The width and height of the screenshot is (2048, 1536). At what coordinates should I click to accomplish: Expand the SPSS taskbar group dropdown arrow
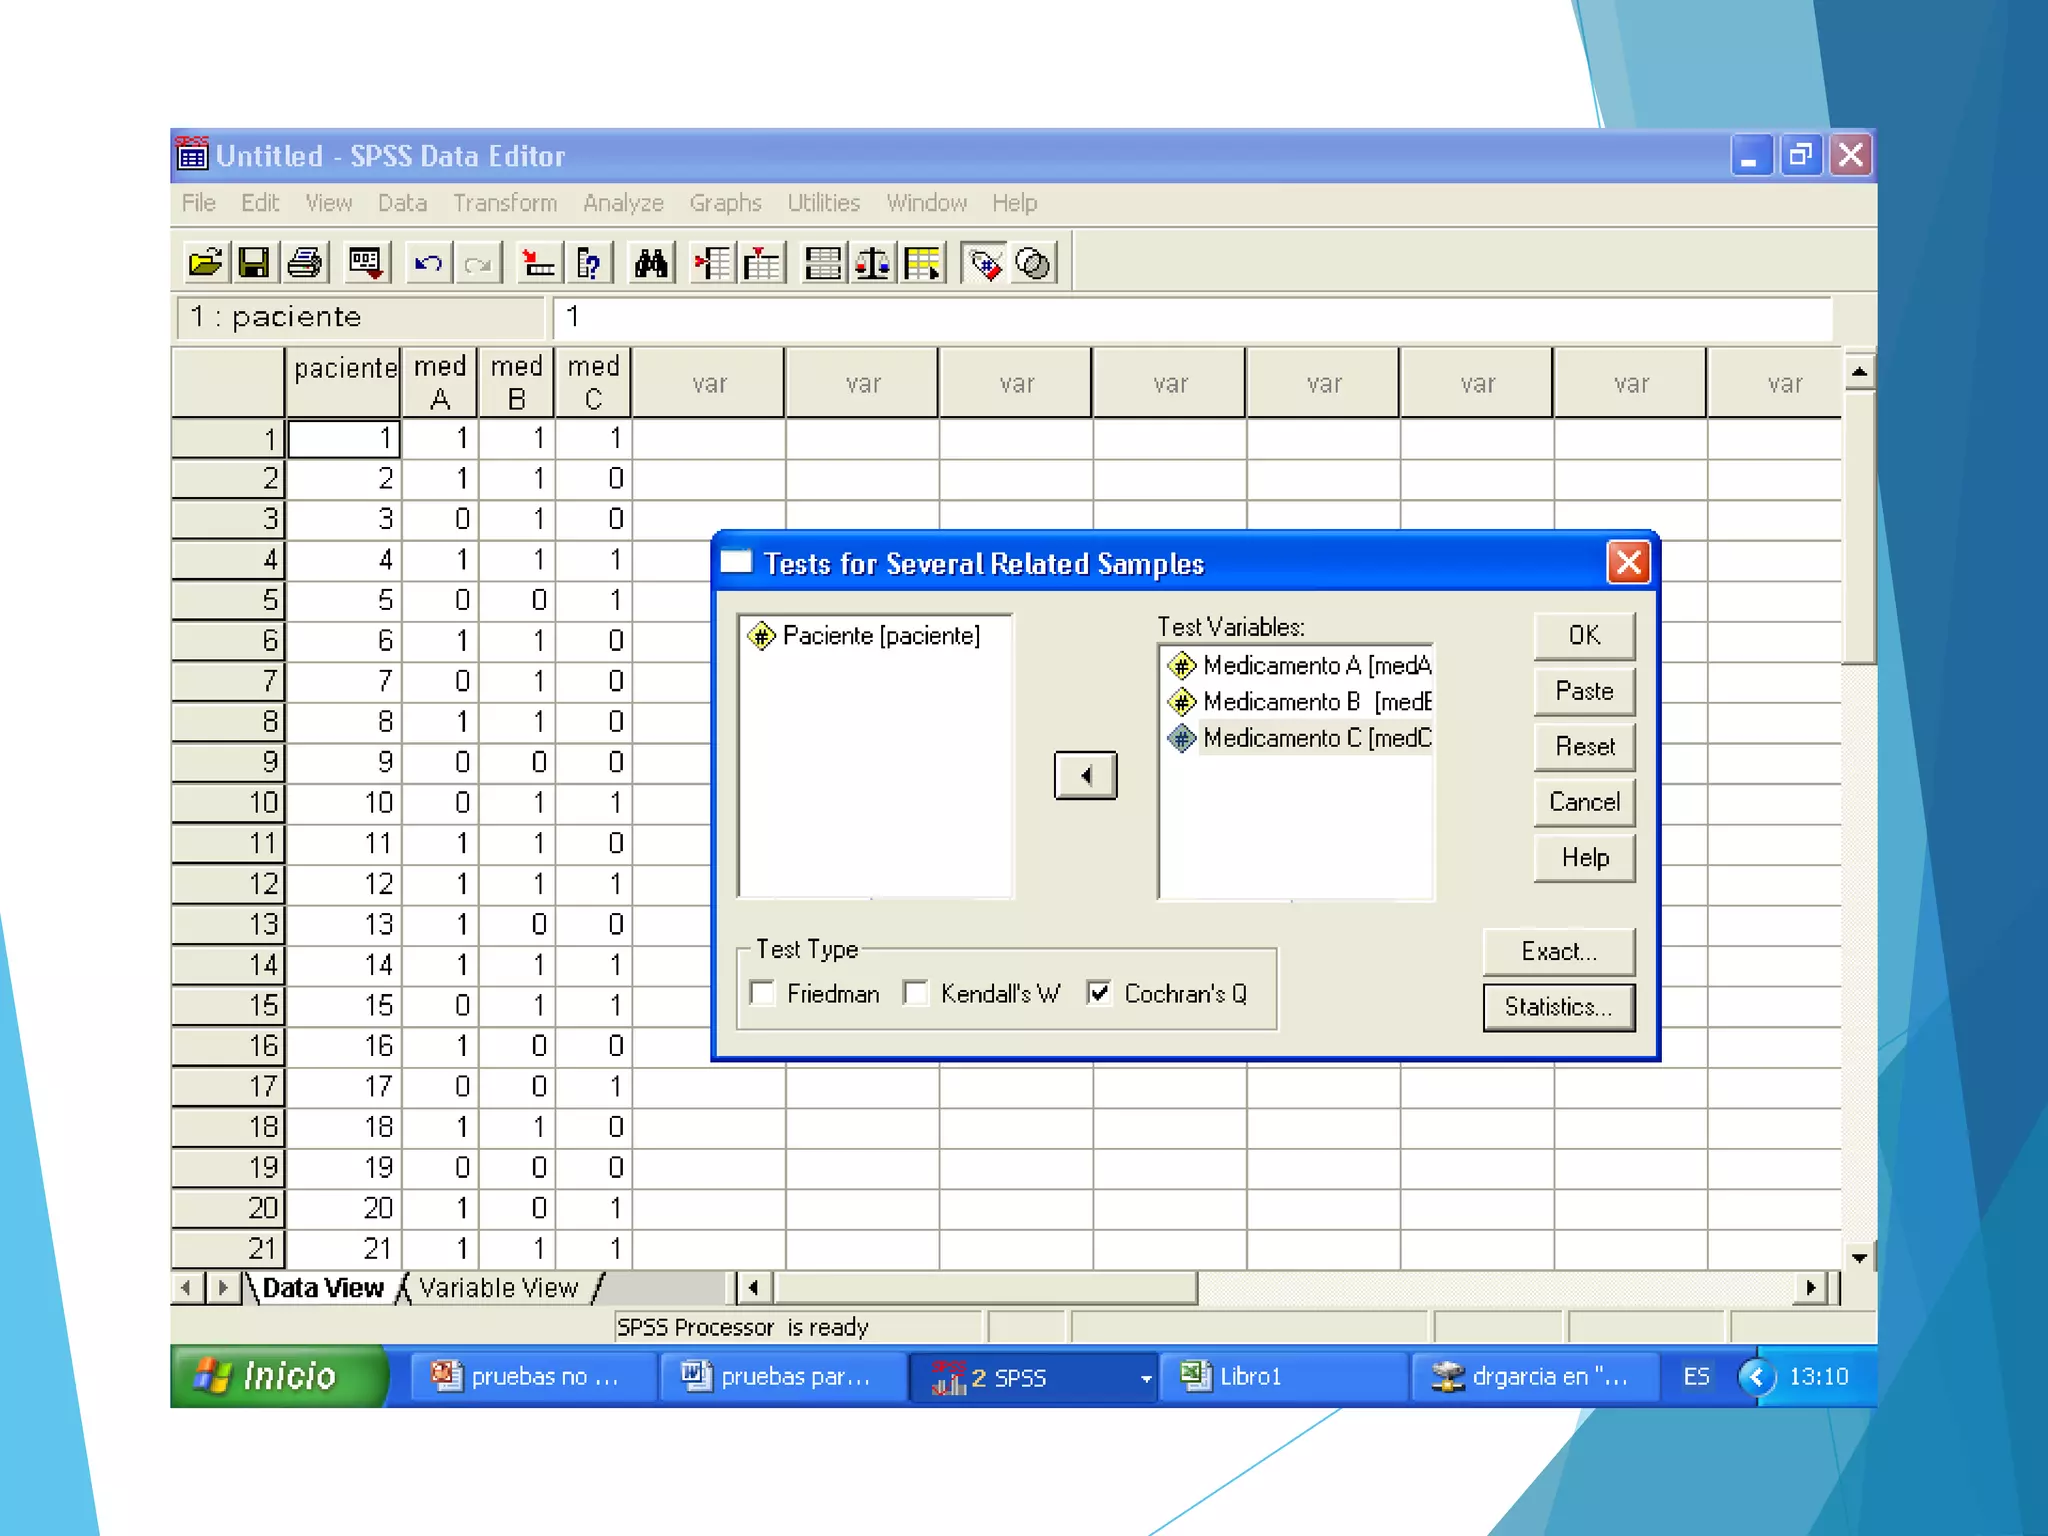(x=1146, y=1378)
